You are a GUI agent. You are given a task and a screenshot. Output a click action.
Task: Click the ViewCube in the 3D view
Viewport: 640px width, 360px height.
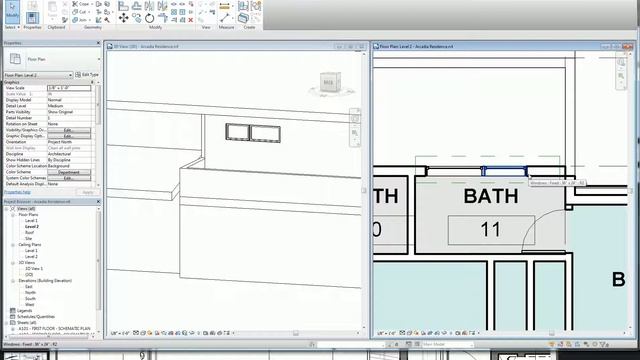[x=330, y=83]
